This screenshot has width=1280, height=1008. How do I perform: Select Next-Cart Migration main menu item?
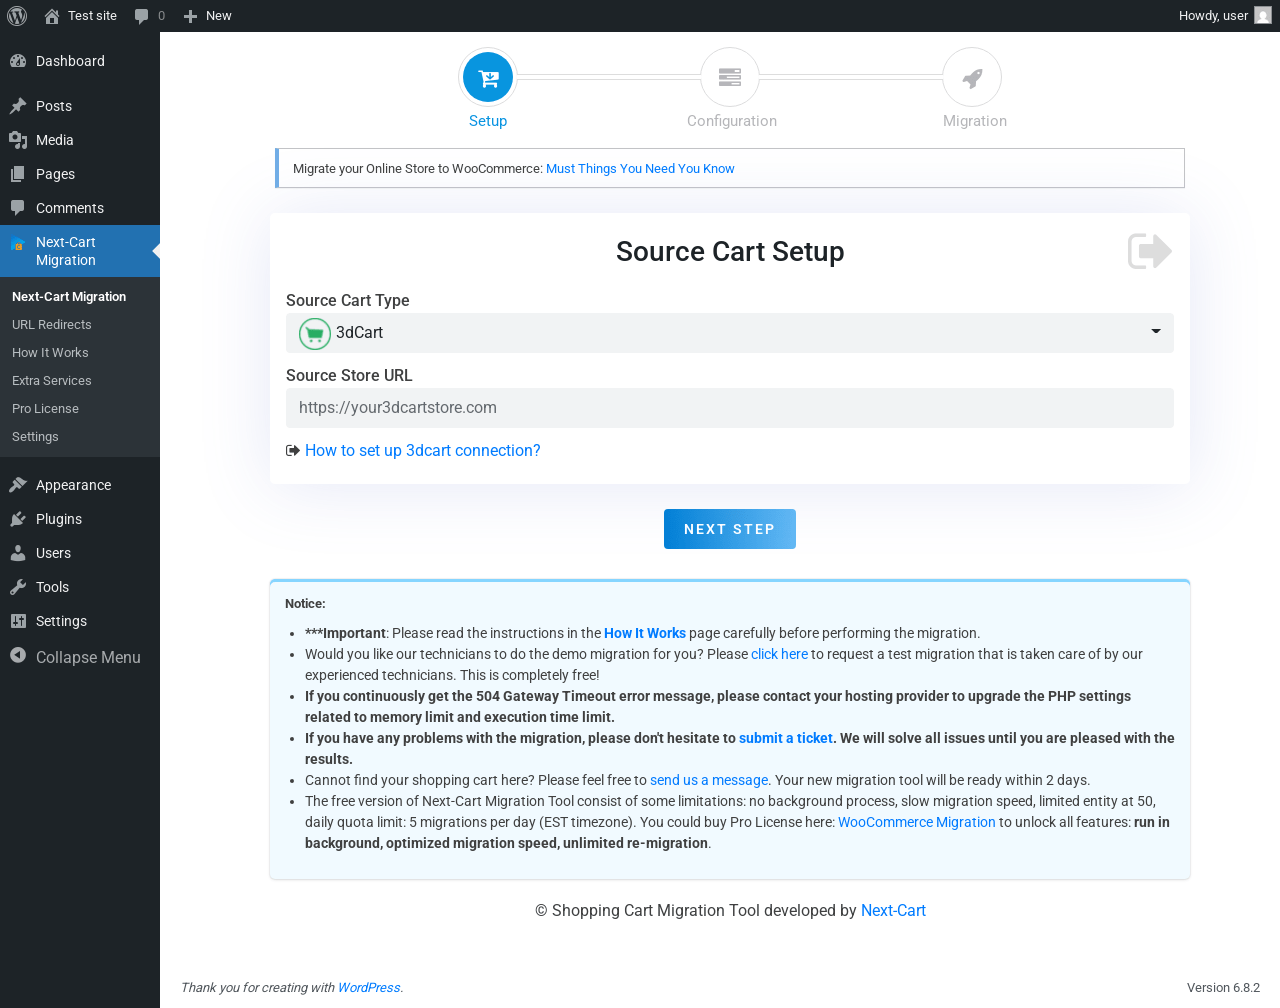(80, 251)
